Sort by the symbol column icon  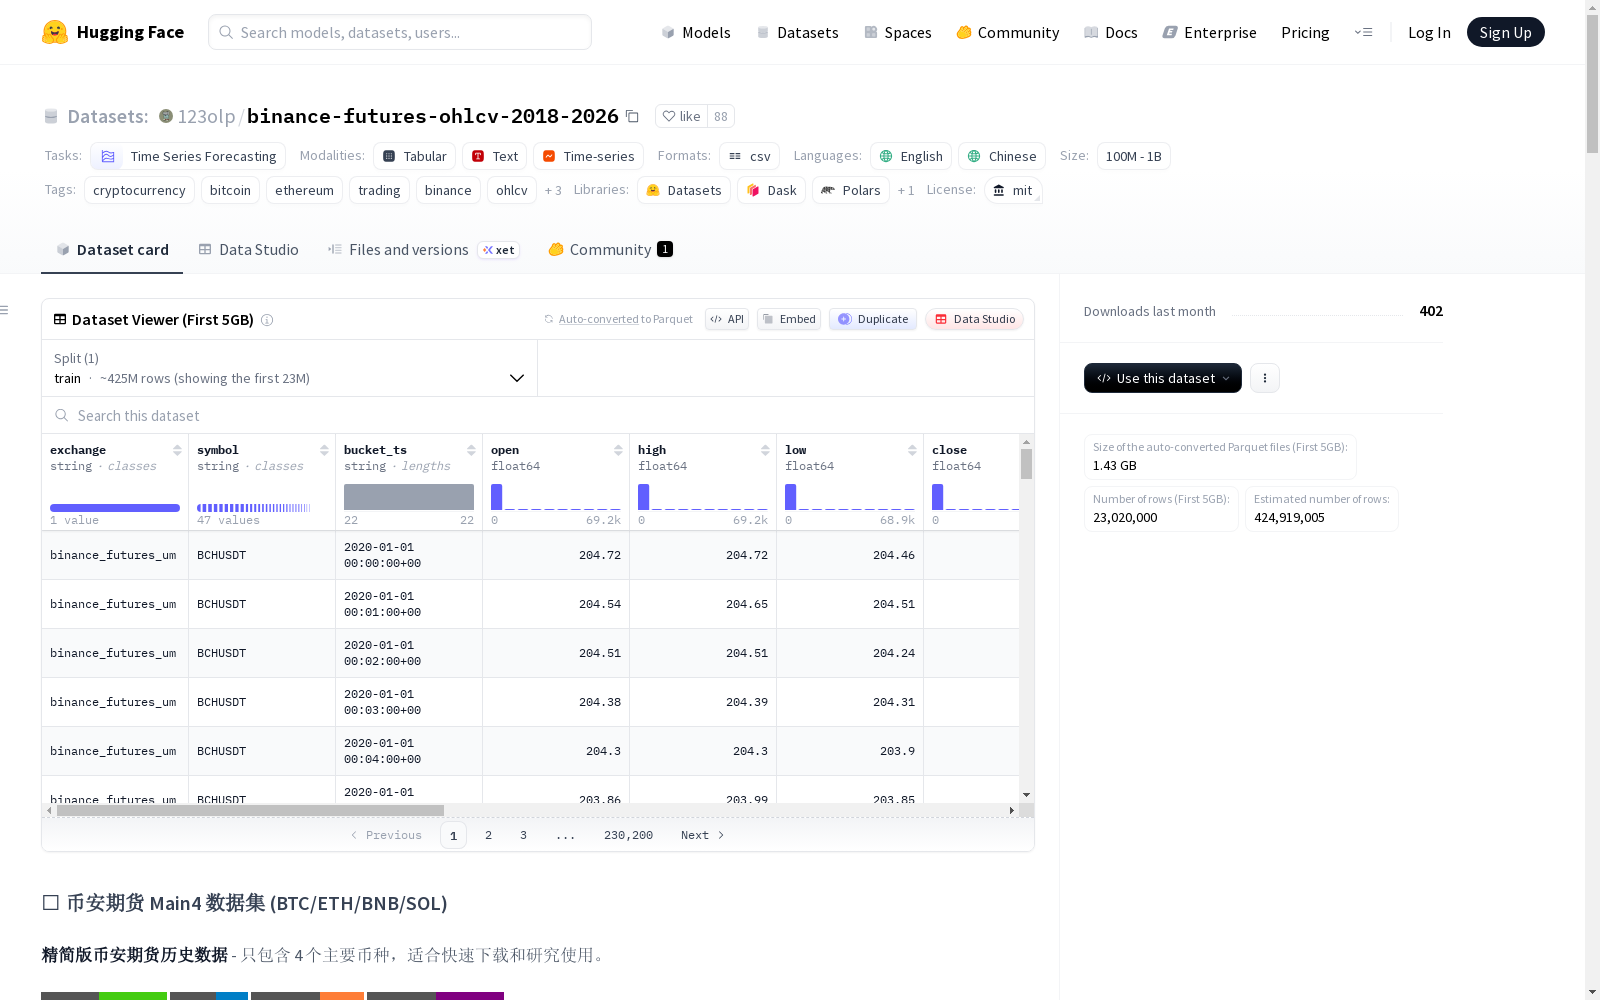point(324,450)
